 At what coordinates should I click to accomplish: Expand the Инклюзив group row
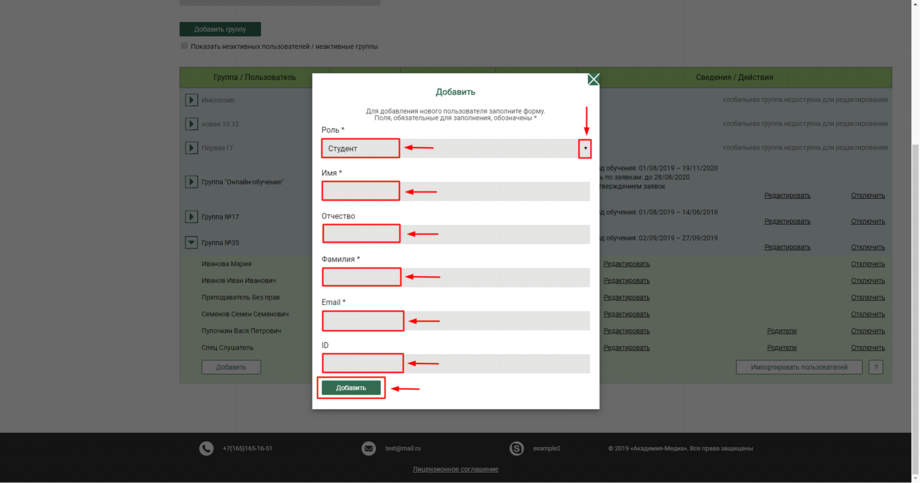coord(191,100)
